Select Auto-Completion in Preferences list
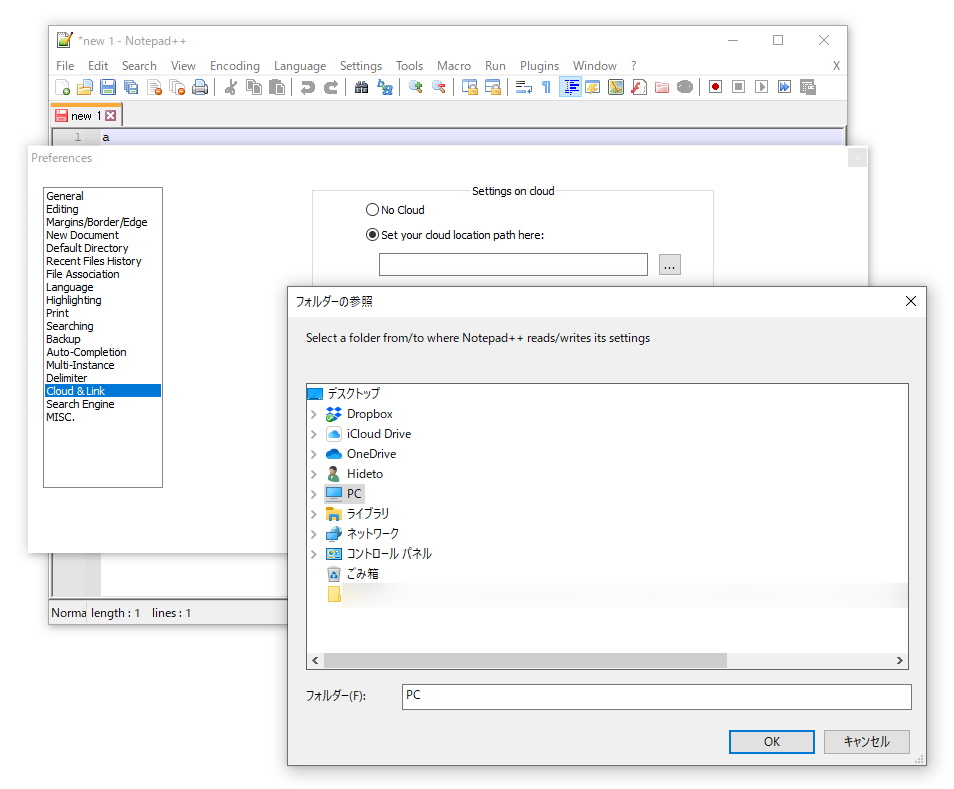 (86, 352)
